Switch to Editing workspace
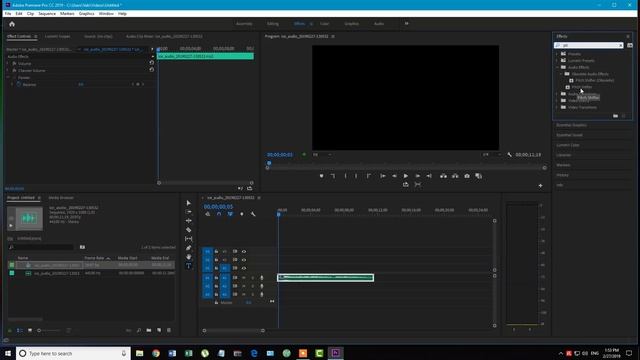This screenshot has width=640, height=360. [x=273, y=24]
